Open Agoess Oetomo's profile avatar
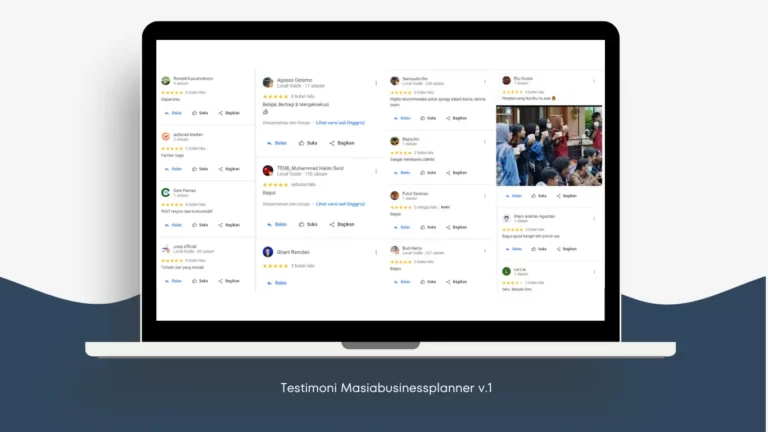The height and width of the screenshot is (432, 768). click(x=267, y=82)
